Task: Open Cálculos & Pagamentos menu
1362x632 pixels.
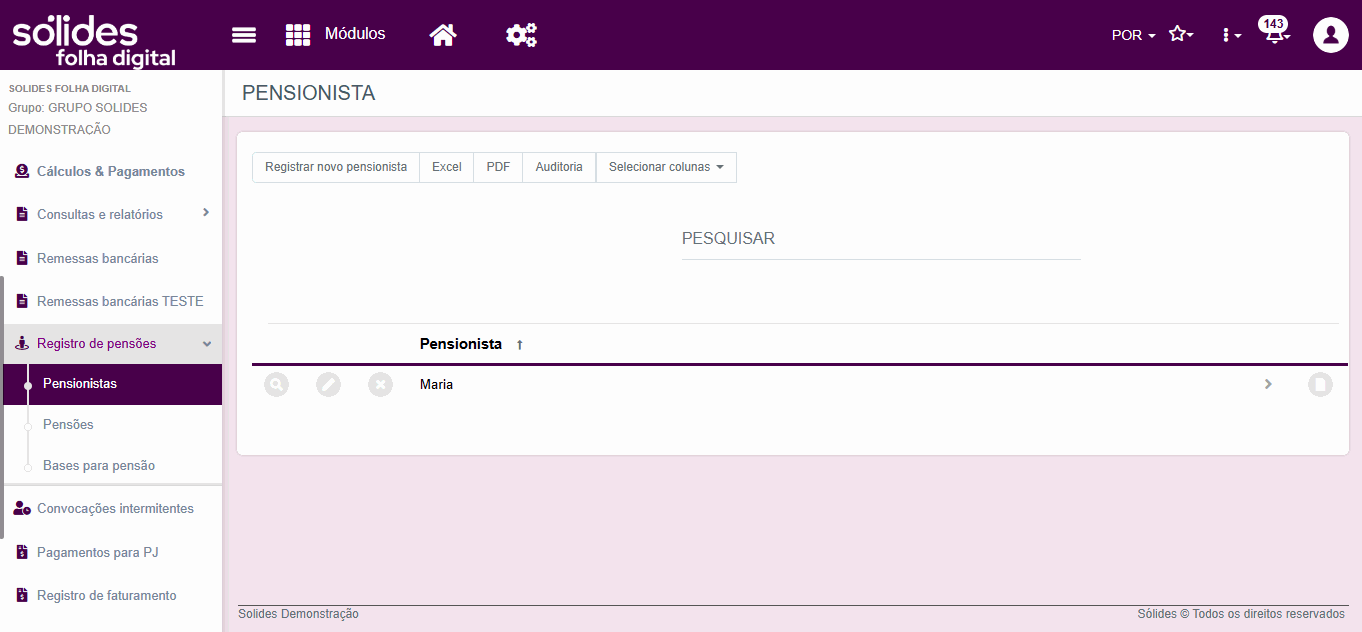Action: point(111,172)
